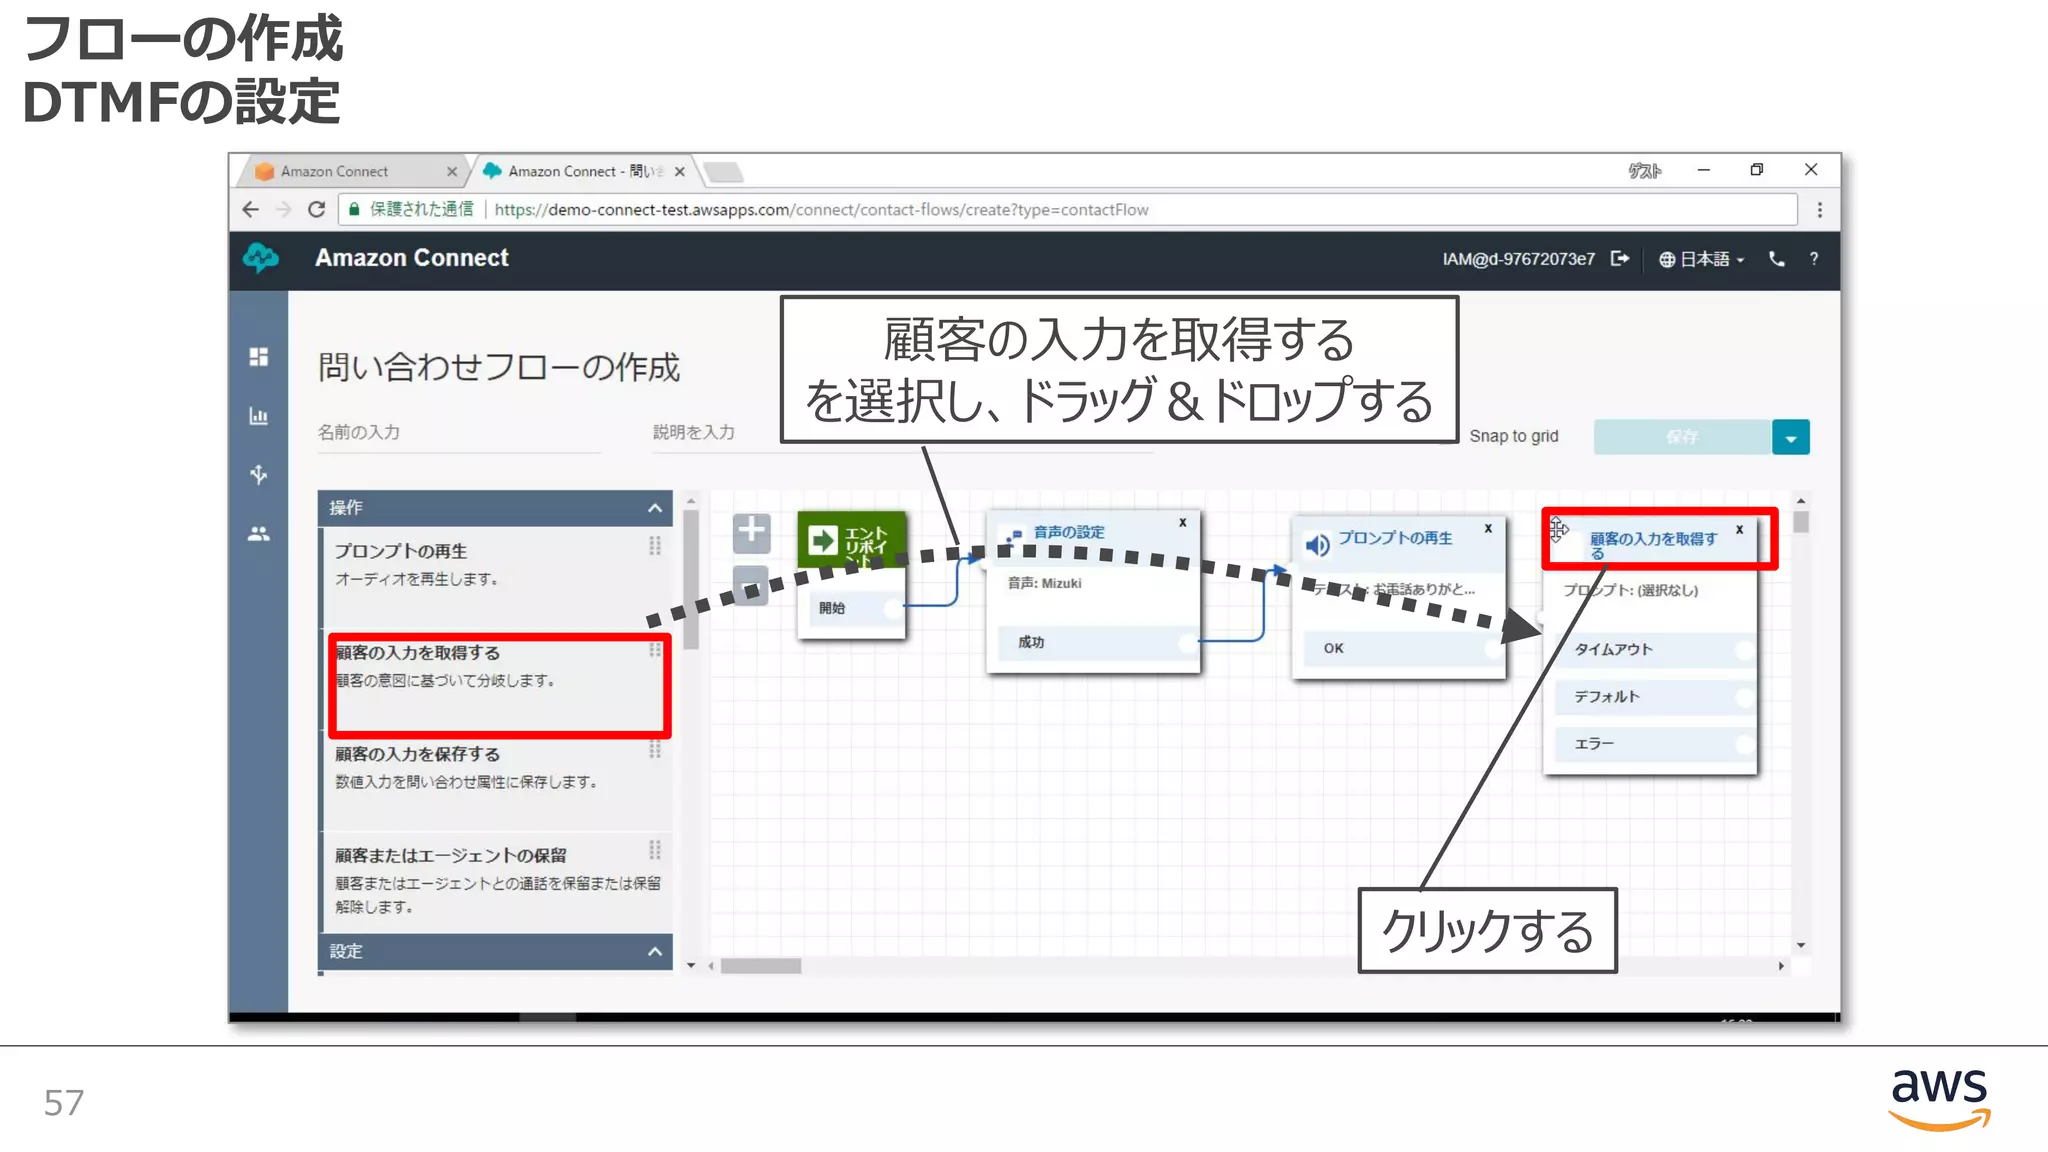The height and width of the screenshot is (1152, 2048).
Task: Click the palette panel scrollbar thumb
Action: (691, 580)
